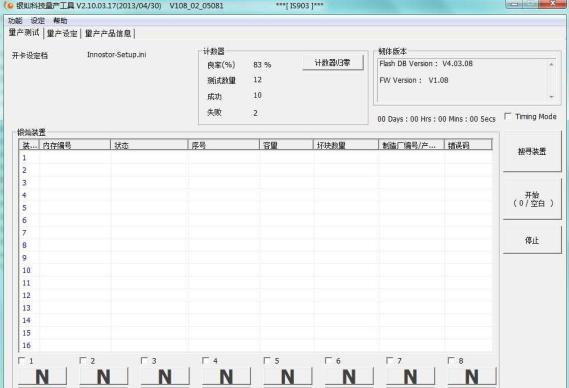Select device row 14 in list
Viewport: 569px width, 388px height.
[255, 320]
